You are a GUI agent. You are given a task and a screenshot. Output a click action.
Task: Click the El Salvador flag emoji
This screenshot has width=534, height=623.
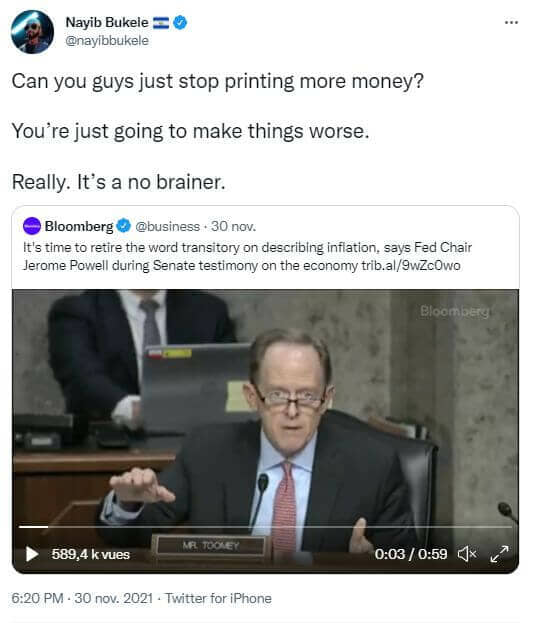tap(161, 23)
